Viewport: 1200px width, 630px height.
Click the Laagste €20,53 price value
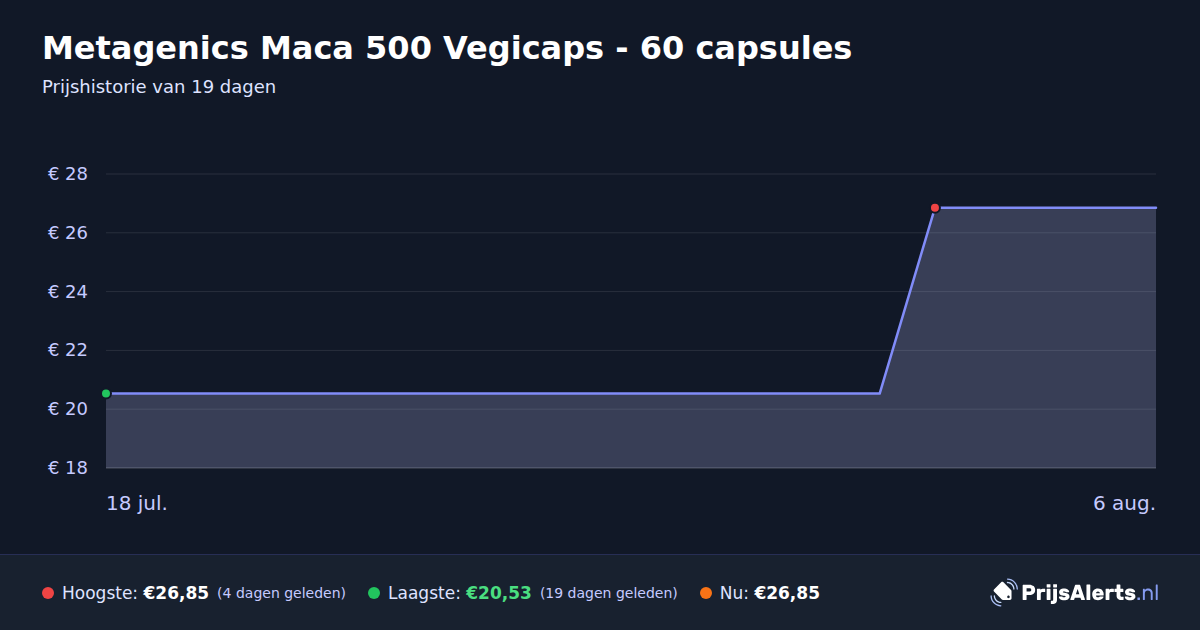(498, 593)
